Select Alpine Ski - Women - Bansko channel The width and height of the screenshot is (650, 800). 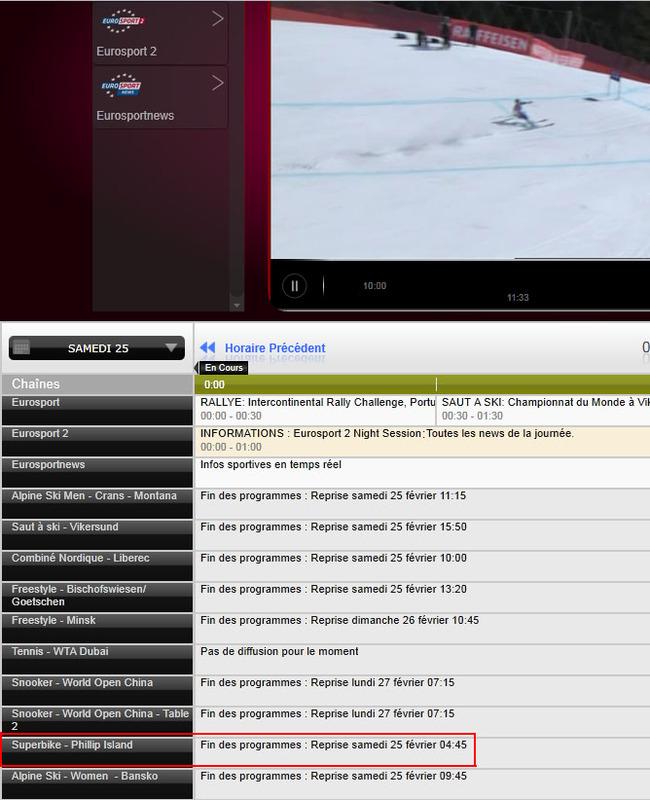coord(97,784)
